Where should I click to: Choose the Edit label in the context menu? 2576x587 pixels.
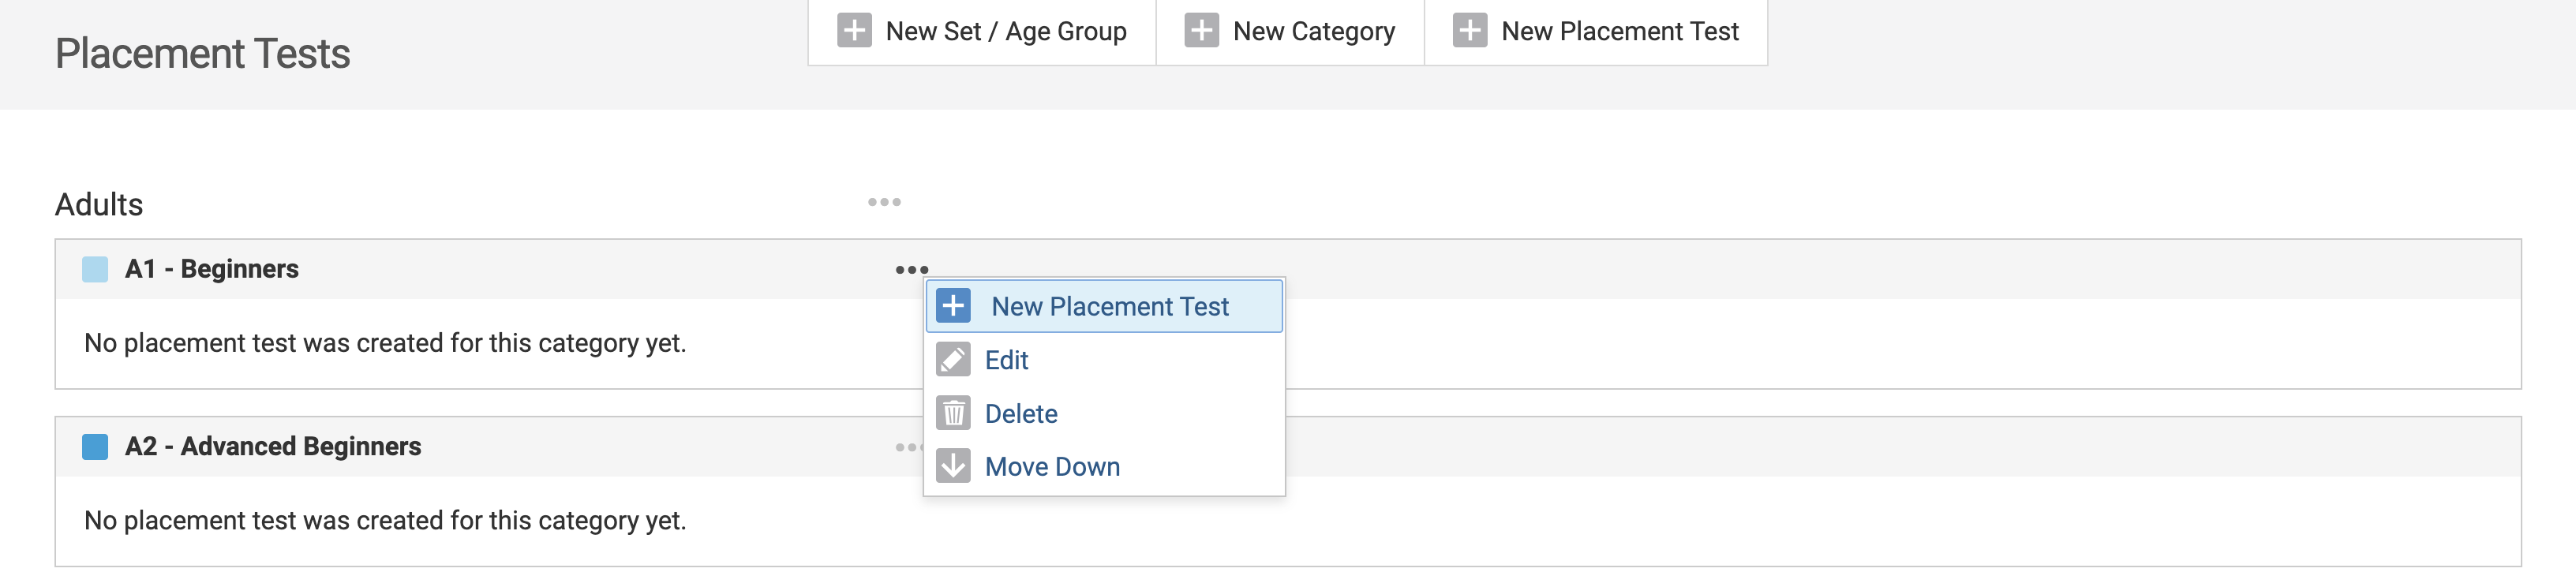(1006, 360)
